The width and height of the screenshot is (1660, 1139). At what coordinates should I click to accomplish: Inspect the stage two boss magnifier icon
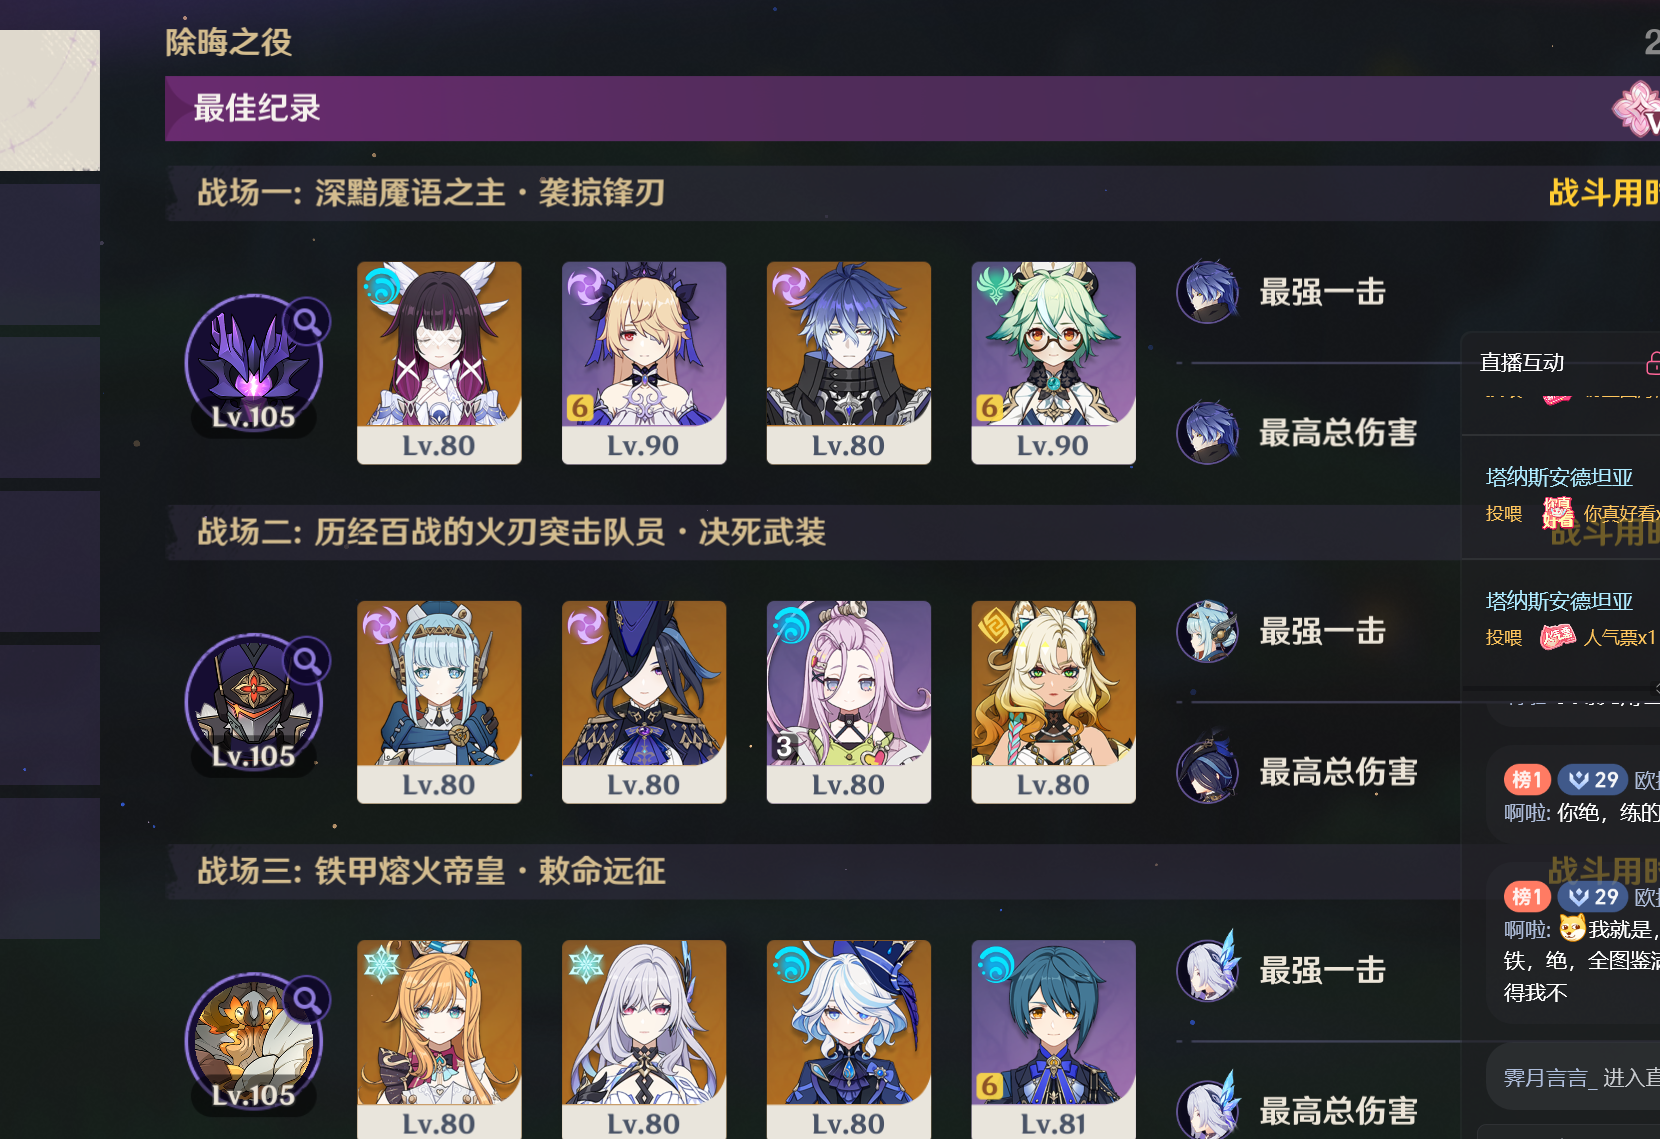tap(307, 661)
